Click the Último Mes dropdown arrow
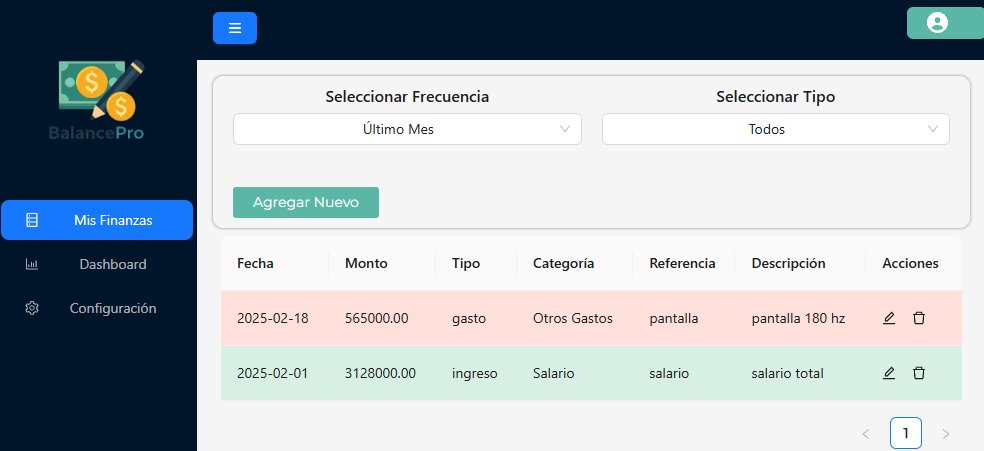Viewport: 984px width, 451px height. (564, 129)
